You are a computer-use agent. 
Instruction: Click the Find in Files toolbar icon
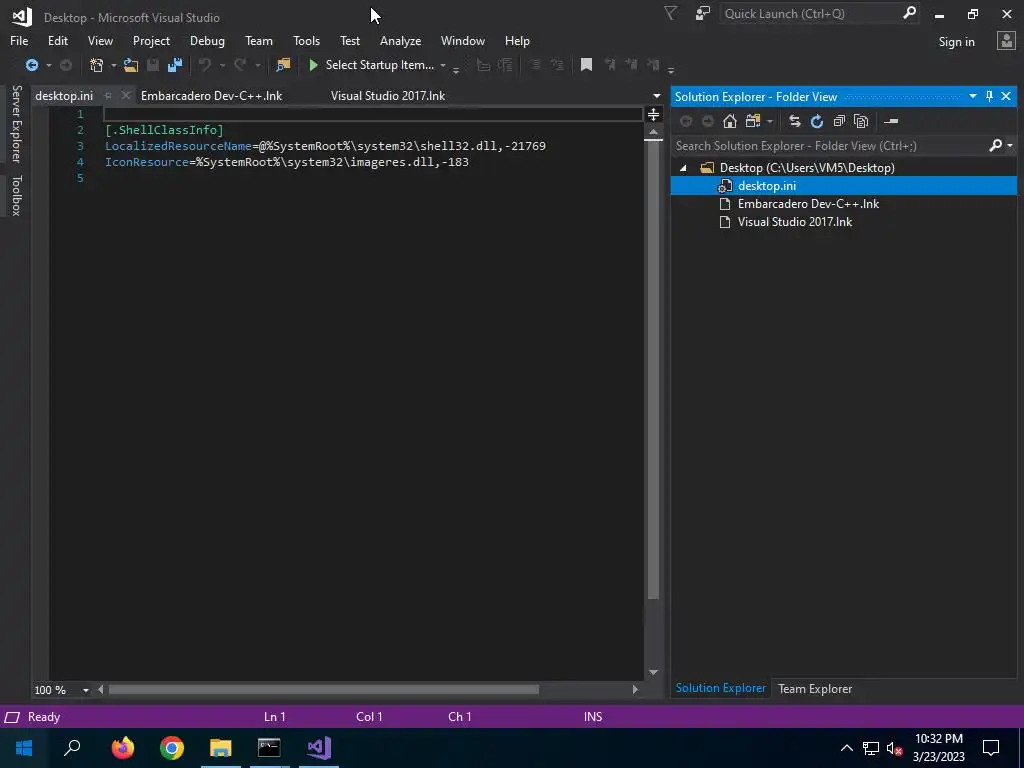click(x=283, y=65)
